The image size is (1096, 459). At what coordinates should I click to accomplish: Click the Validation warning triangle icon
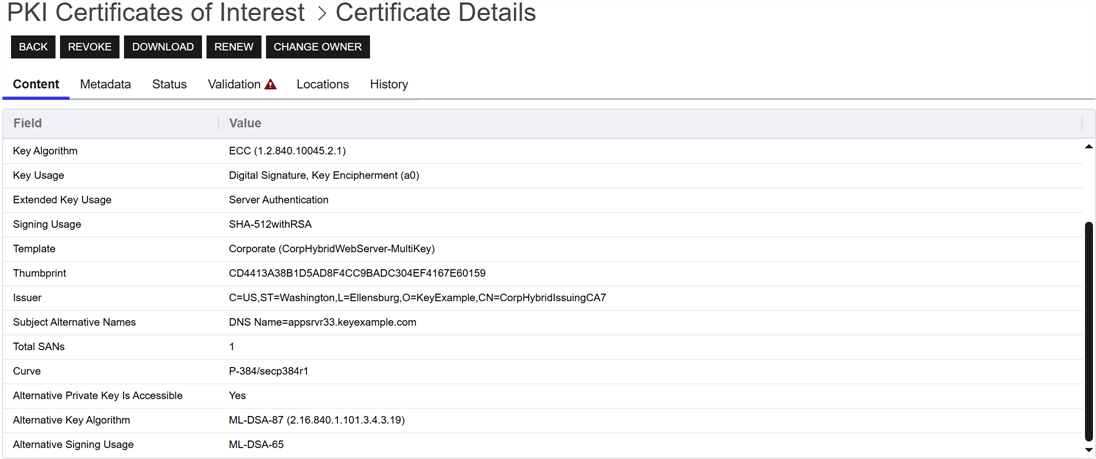[270, 85]
